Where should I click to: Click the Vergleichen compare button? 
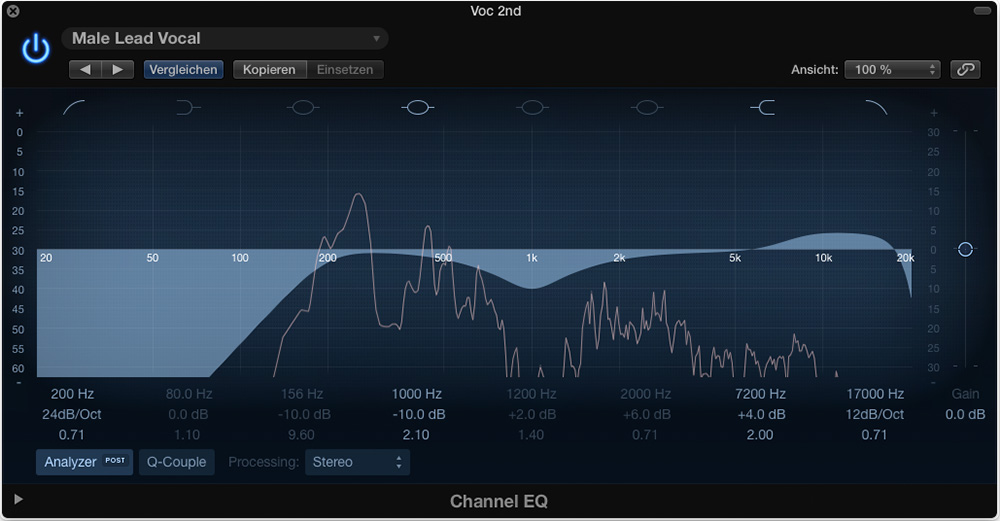point(184,70)
